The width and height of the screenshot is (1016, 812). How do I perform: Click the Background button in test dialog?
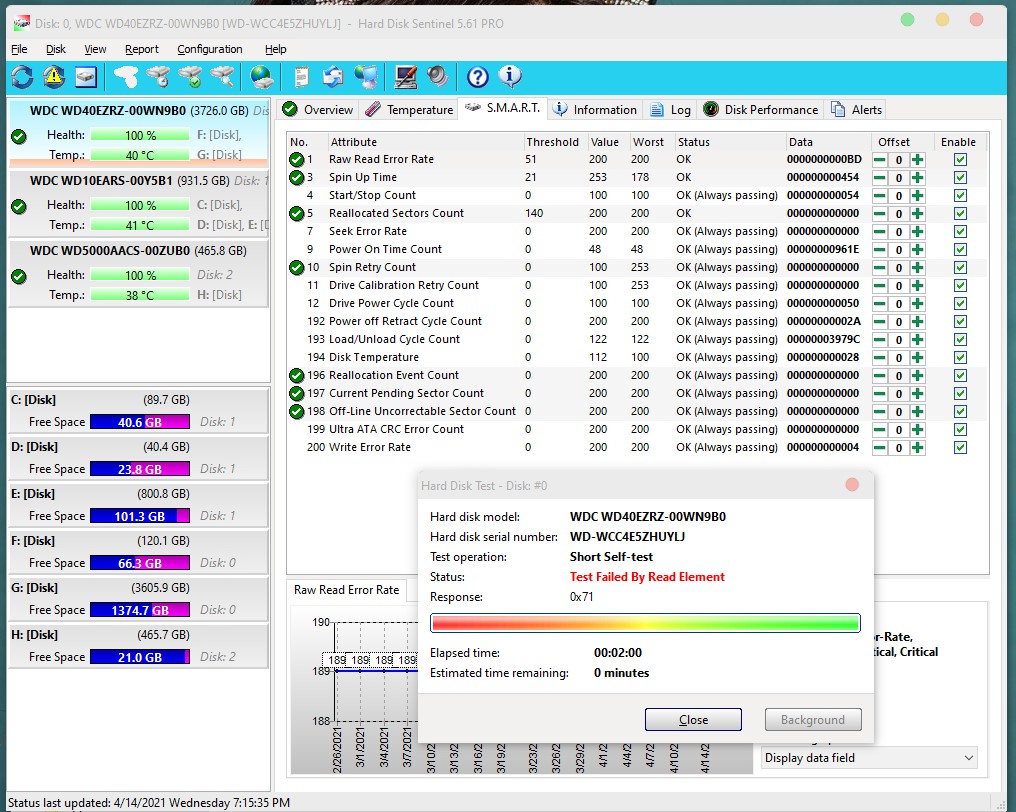[813, 719]
